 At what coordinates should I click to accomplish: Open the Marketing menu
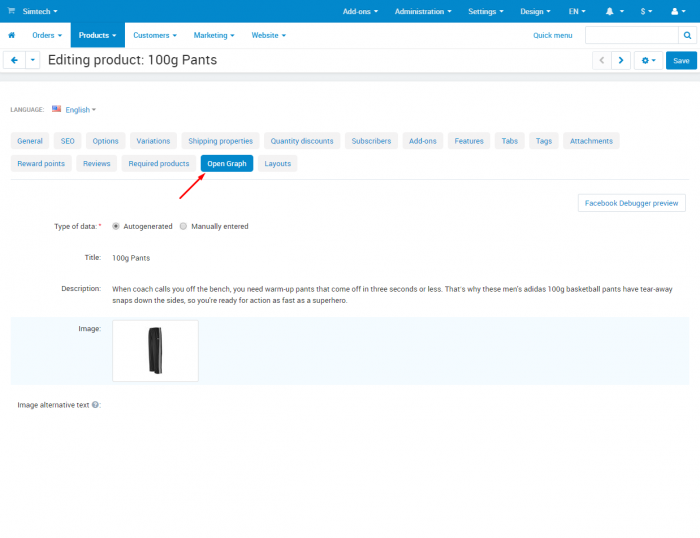pos(214,35)
